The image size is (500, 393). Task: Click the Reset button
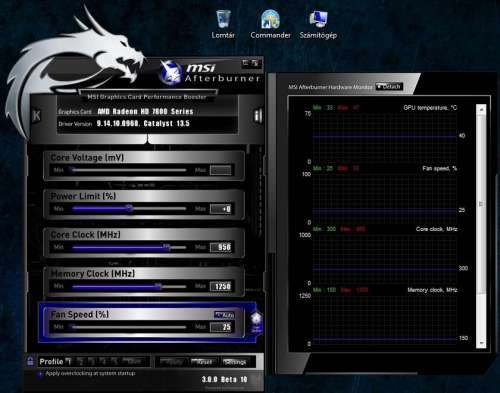coord(203,362)
